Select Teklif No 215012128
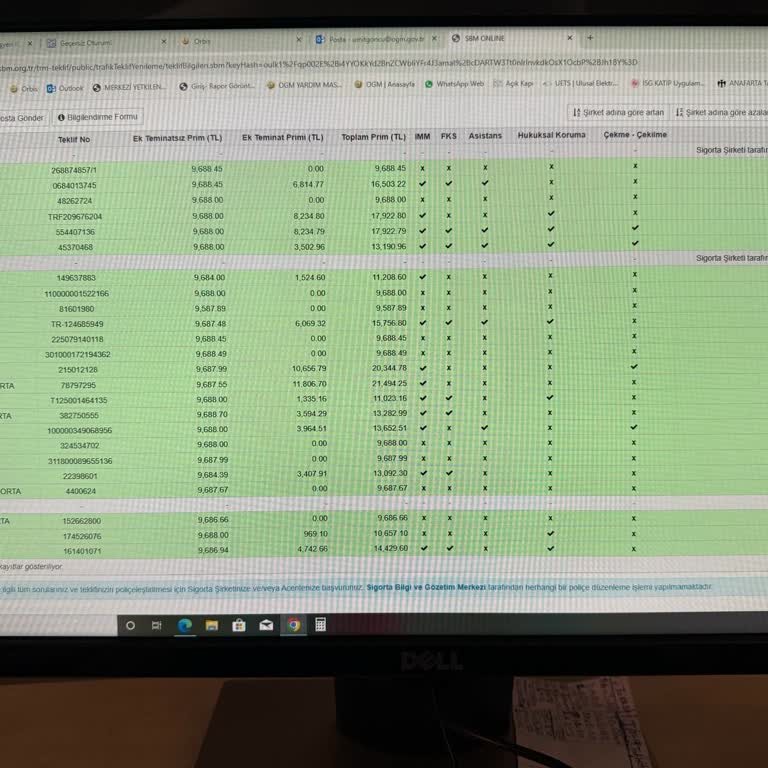This screenshot has height=768, width=768. pyautogui.click(x=78, y=370)
